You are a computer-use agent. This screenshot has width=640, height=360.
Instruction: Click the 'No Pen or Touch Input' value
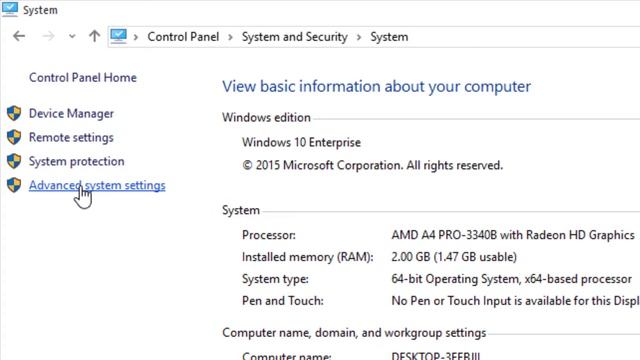pos(516,301)
